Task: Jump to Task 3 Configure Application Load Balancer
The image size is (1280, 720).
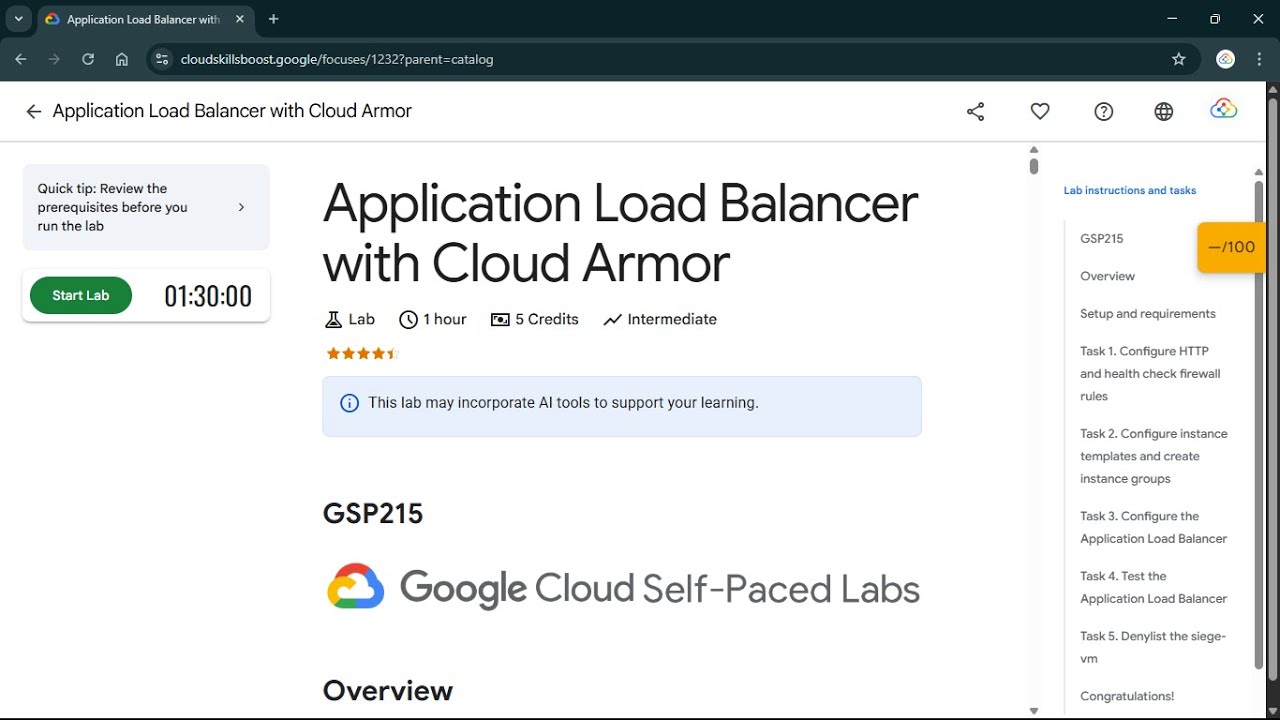Action: (1153, 527)
